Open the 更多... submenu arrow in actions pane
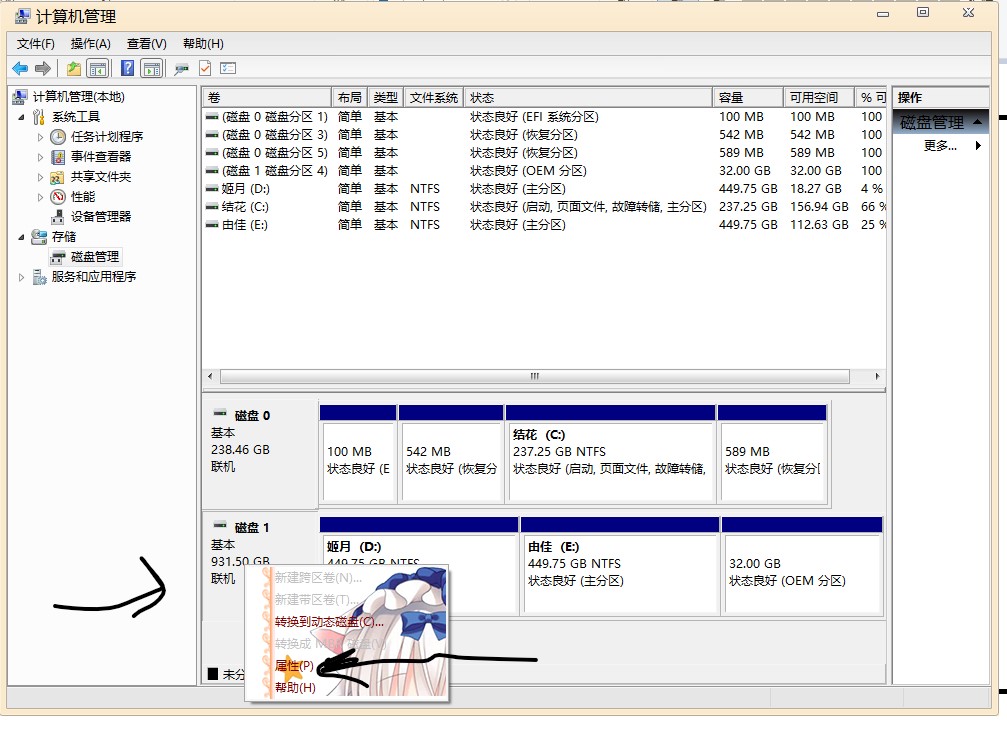This screenshot has width=1007, height=739. click(978, 146)
